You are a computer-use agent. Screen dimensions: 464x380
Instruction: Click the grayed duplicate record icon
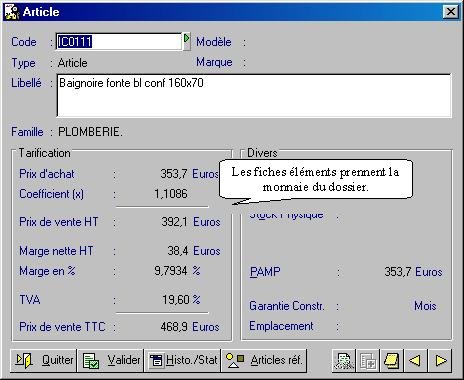pyautogui.click(x=368, y=361)
